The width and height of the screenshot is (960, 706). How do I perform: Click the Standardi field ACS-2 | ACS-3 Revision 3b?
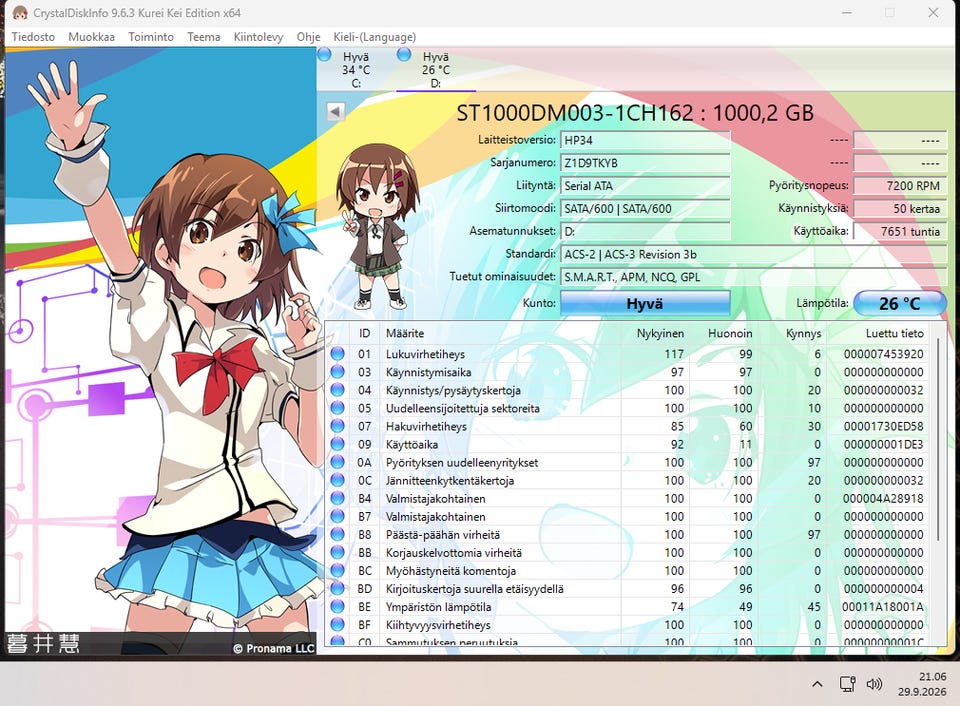(x=753, y=254)
